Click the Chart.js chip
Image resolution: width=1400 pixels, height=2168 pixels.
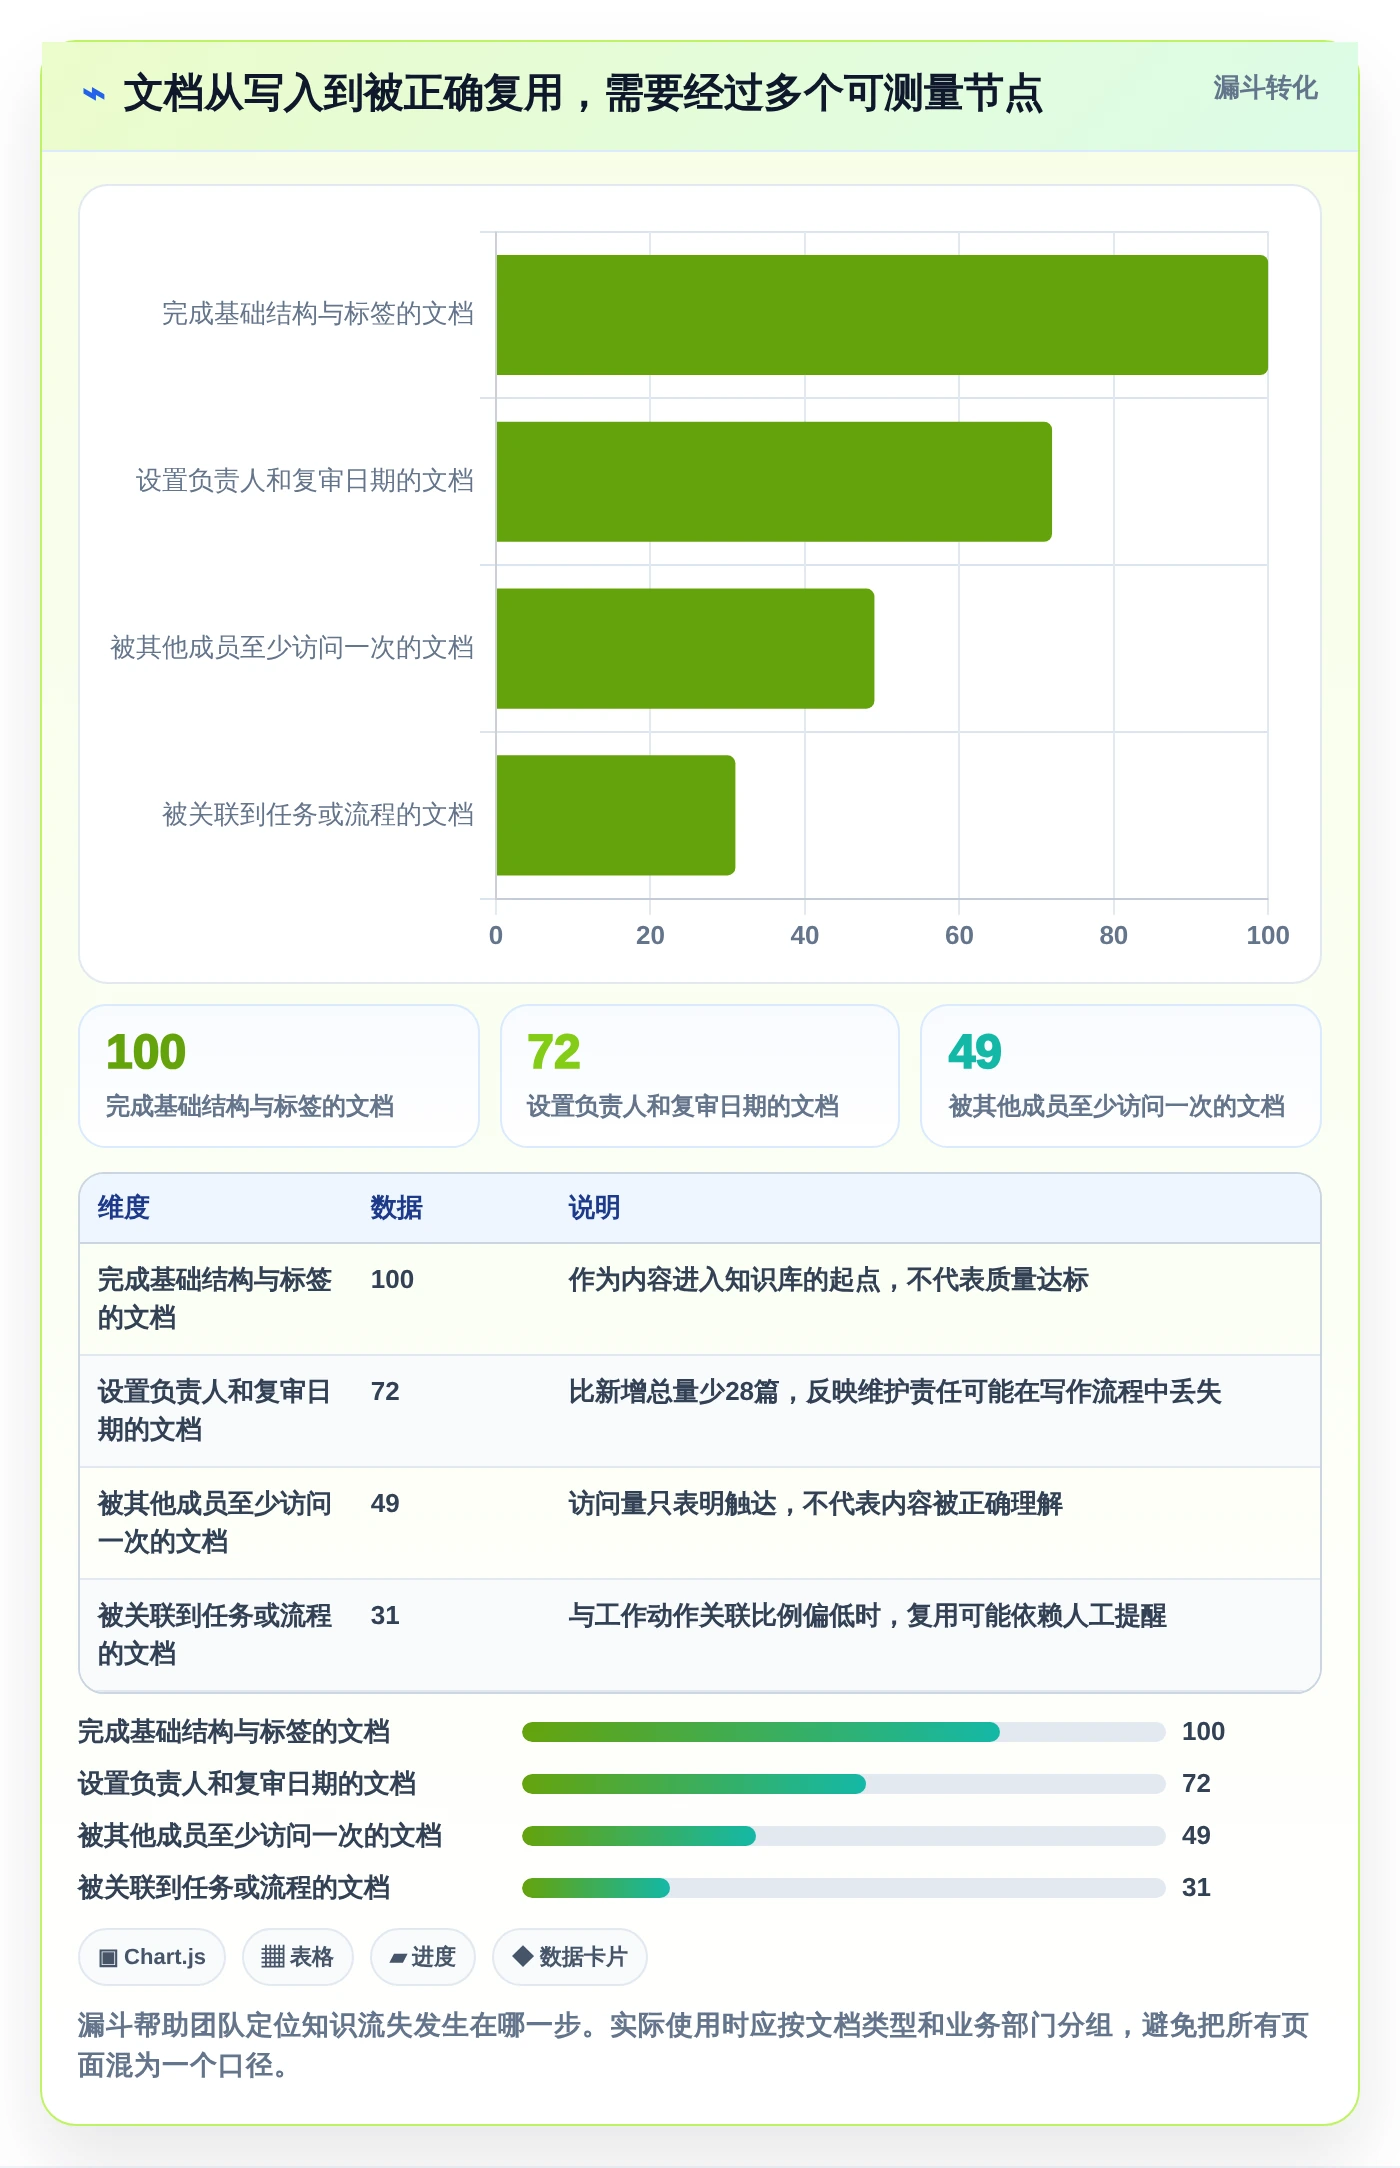click(152, 1957)
